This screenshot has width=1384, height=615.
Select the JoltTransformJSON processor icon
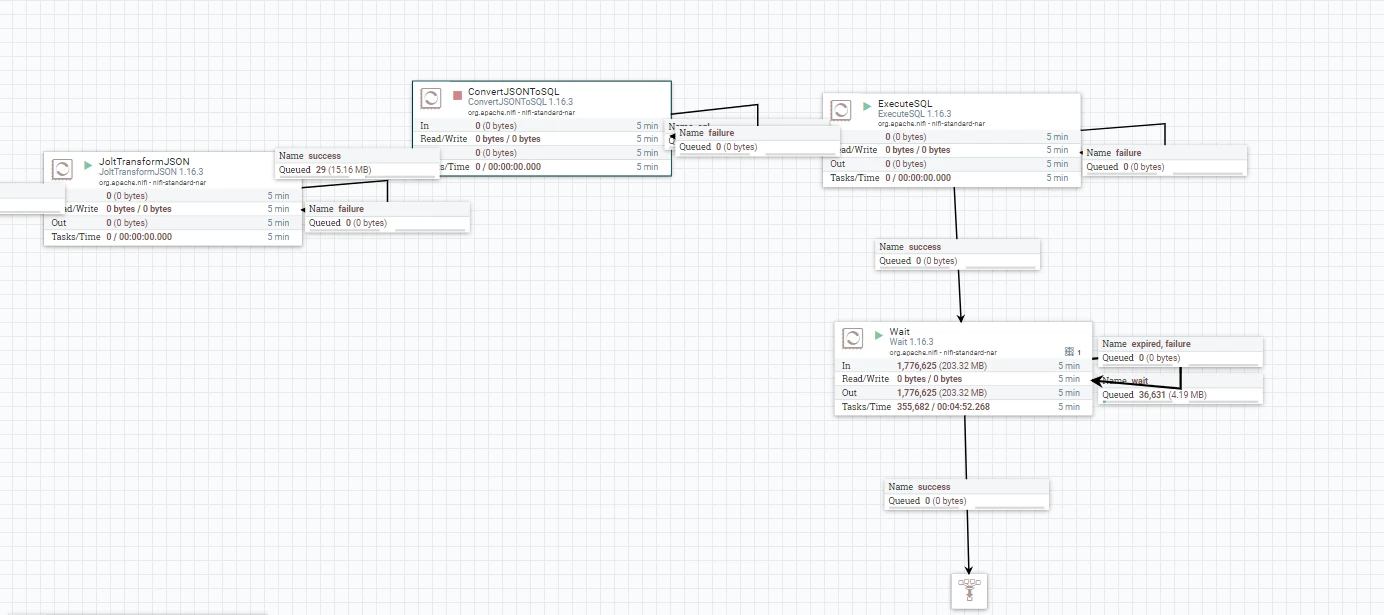(x=62, y=169)
